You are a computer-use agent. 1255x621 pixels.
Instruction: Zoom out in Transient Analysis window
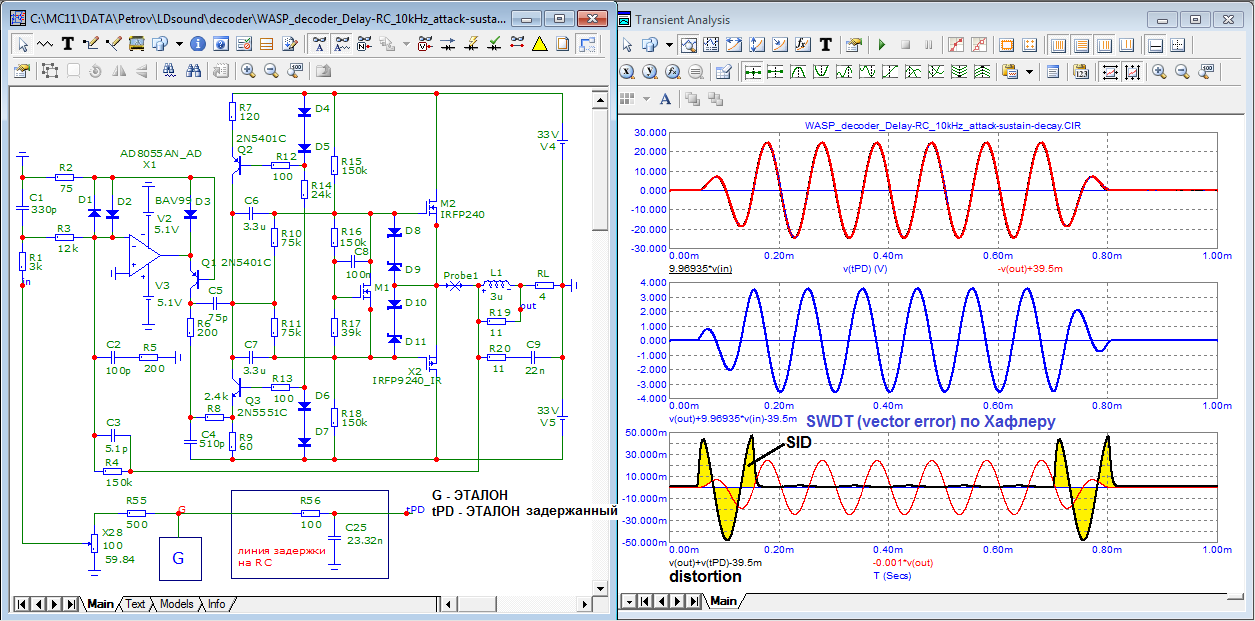[1183, 71]
